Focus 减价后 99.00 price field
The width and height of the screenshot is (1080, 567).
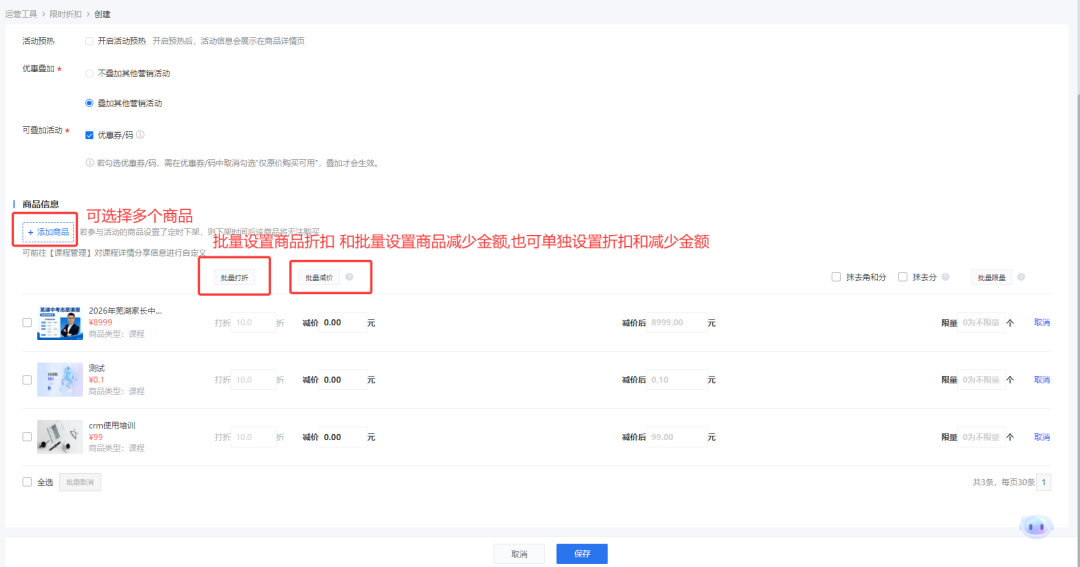tap(676, 437)
